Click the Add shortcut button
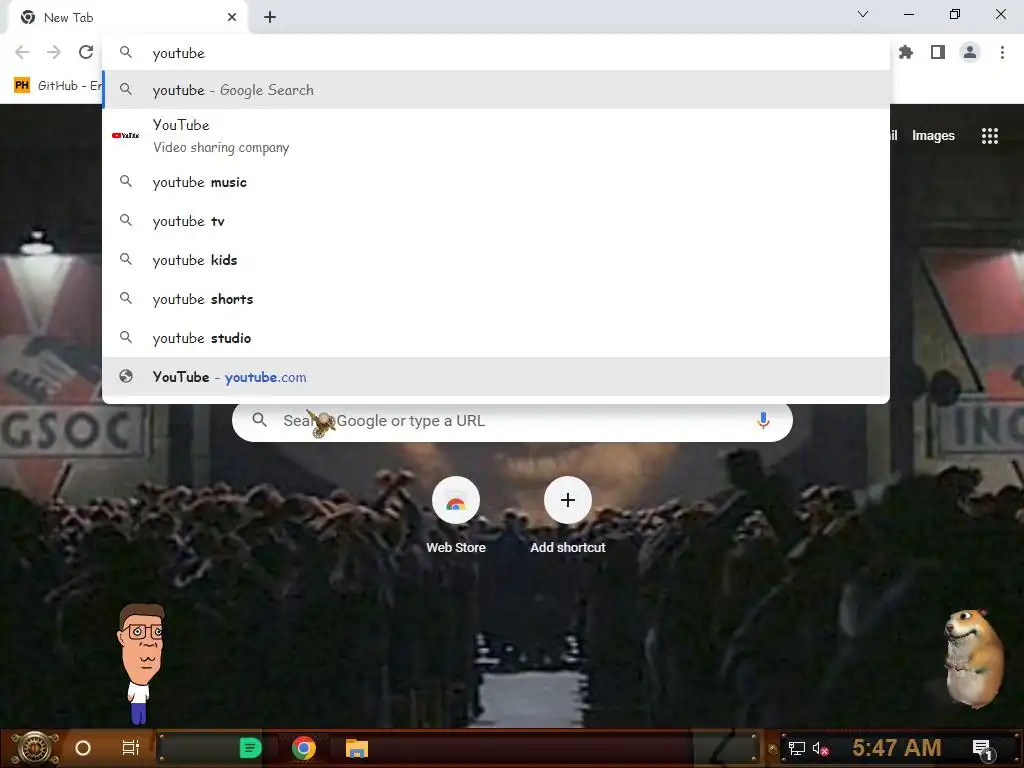 tap(568, 516)
